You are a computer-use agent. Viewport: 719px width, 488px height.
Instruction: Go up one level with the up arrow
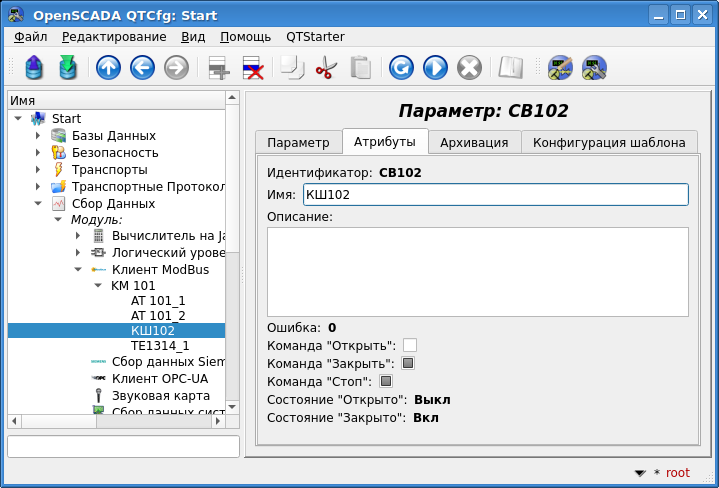tap(108, 68)
